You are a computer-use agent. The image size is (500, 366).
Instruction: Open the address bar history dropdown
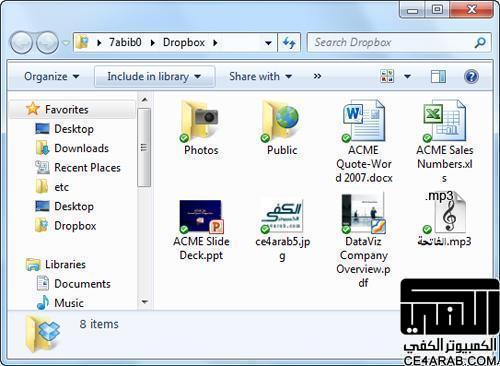pos(268,43)
